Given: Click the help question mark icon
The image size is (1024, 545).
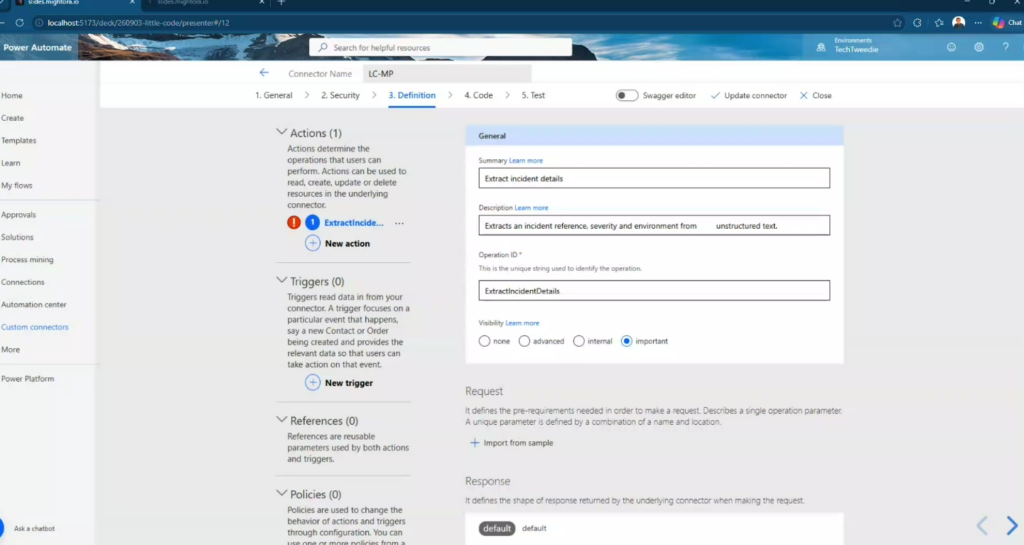Looking at the screenshot, I should [x=1005, y=47].
